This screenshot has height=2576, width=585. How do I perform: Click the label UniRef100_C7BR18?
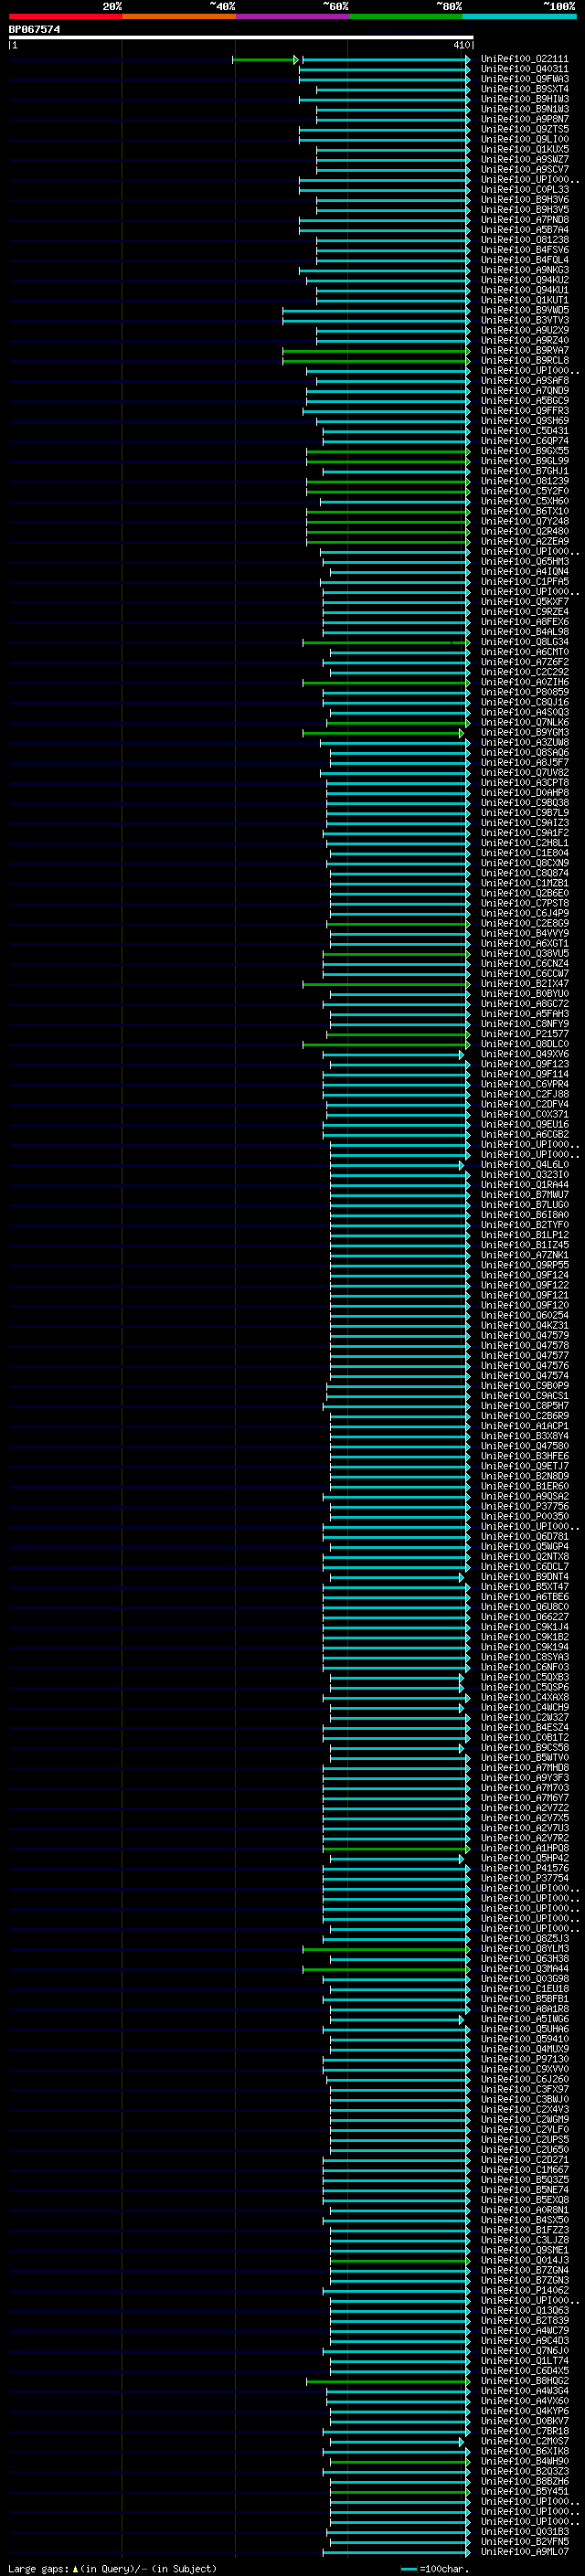525,2431
